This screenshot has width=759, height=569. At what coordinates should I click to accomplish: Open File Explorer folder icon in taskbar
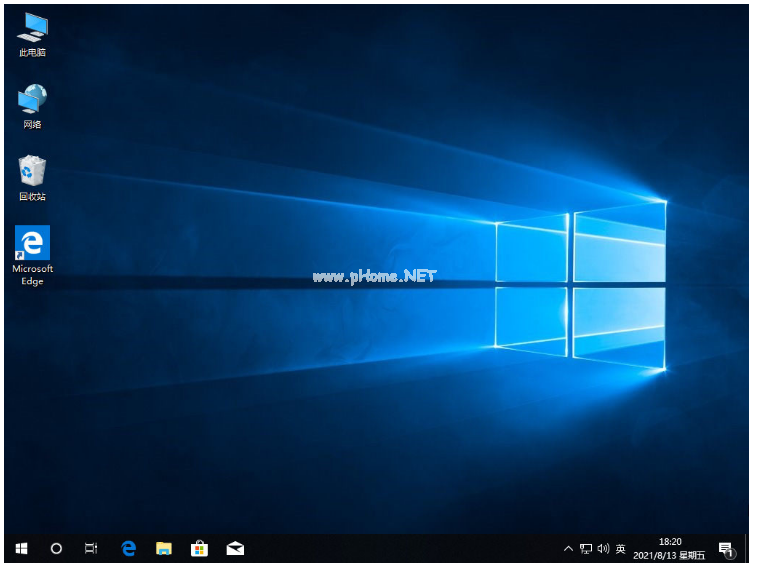coord(164,548)
